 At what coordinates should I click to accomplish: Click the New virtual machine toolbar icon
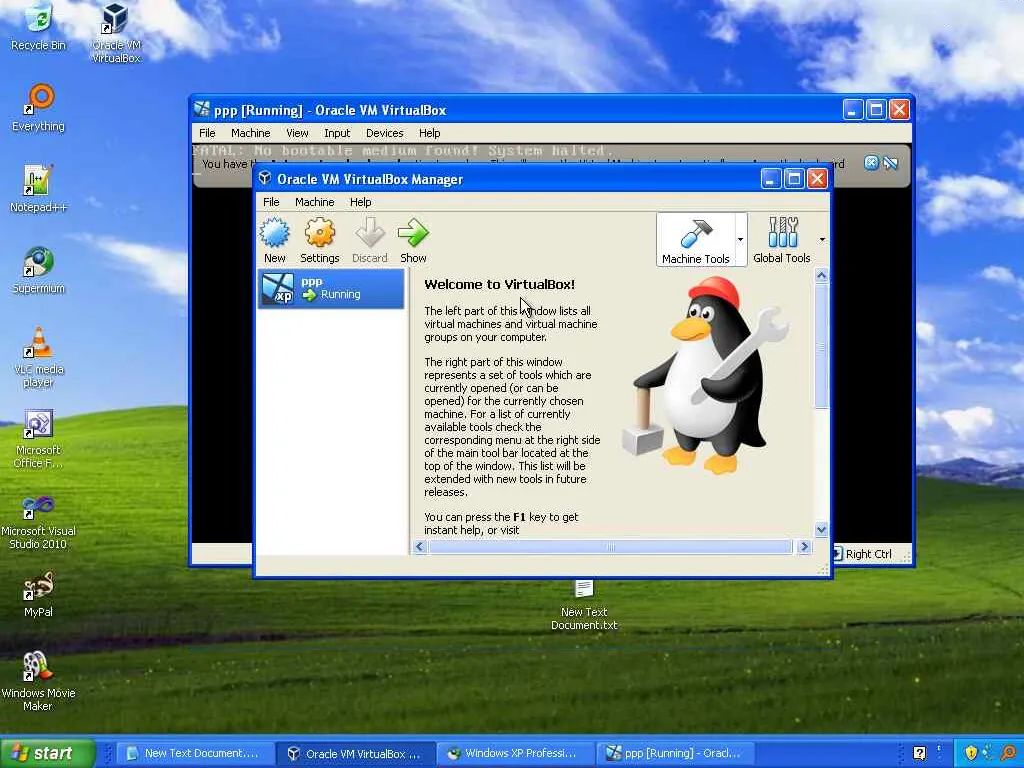(x=274, y=240)
